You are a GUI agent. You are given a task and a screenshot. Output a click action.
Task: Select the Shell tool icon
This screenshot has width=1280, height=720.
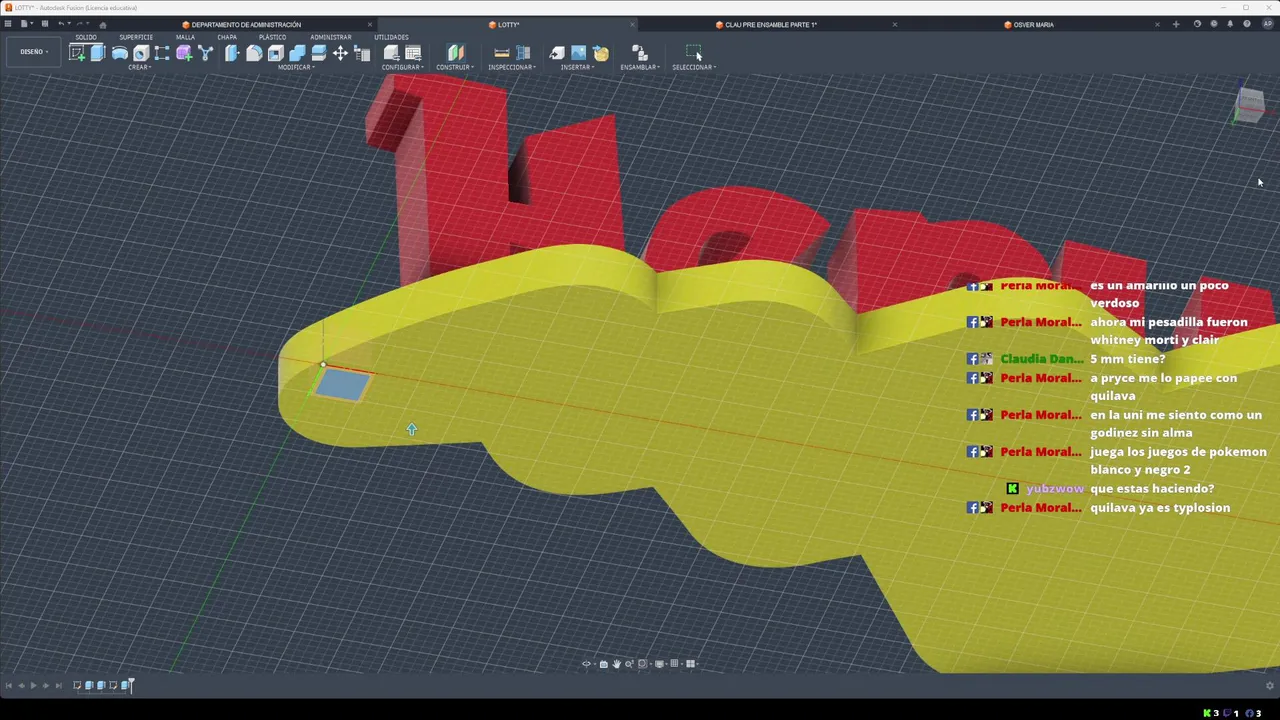pos(275,53)
